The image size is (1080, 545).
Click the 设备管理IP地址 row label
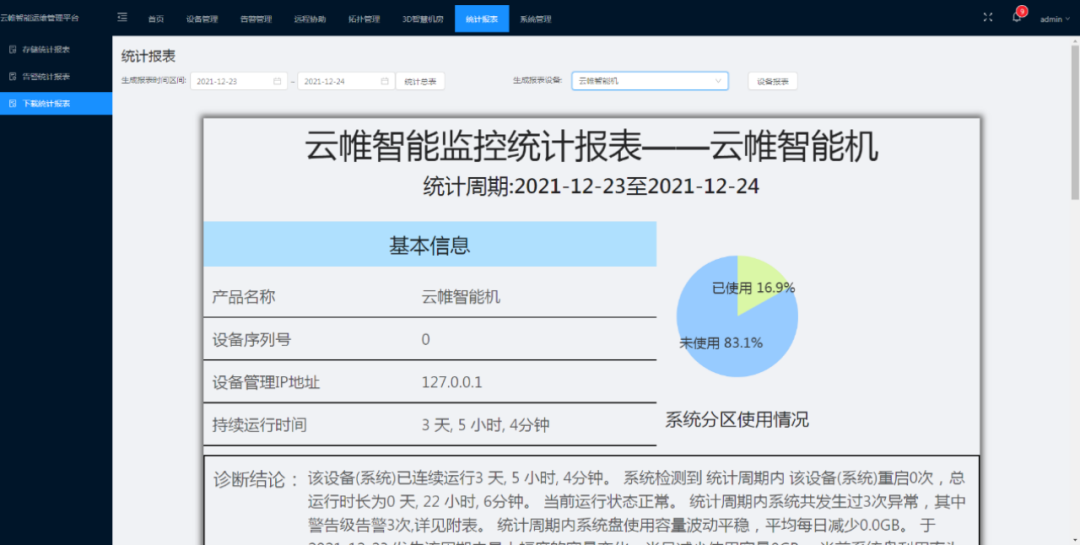266,382
